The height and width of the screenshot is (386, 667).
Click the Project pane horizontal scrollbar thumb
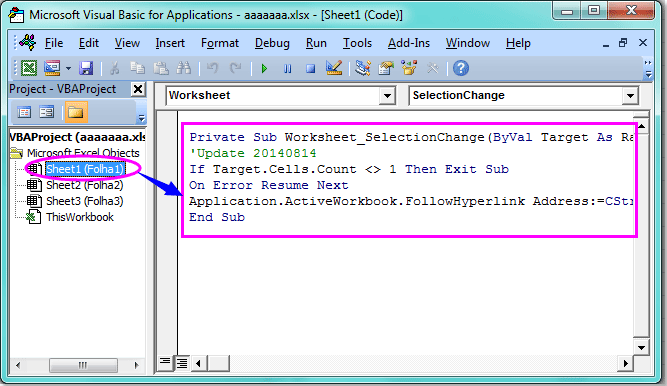[83, 365]
